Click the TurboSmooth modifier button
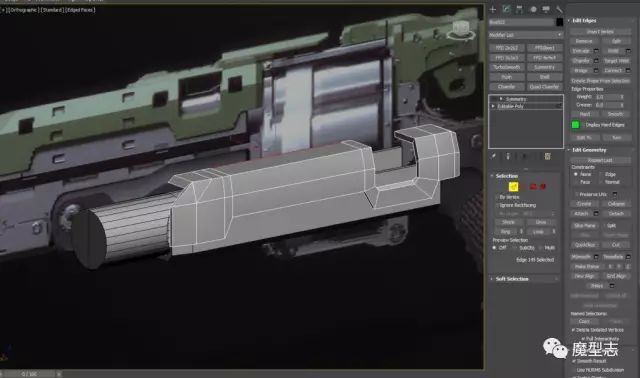The height and width of the screenshot is (378, 640). coord(507,67)
